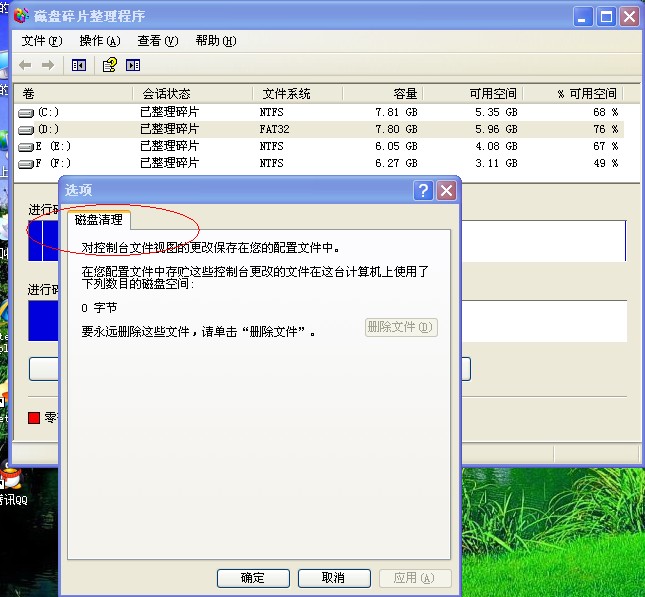645x597 pixels.
Task: Click the 49 % free space cell
Action: click(x=606, y=163)
